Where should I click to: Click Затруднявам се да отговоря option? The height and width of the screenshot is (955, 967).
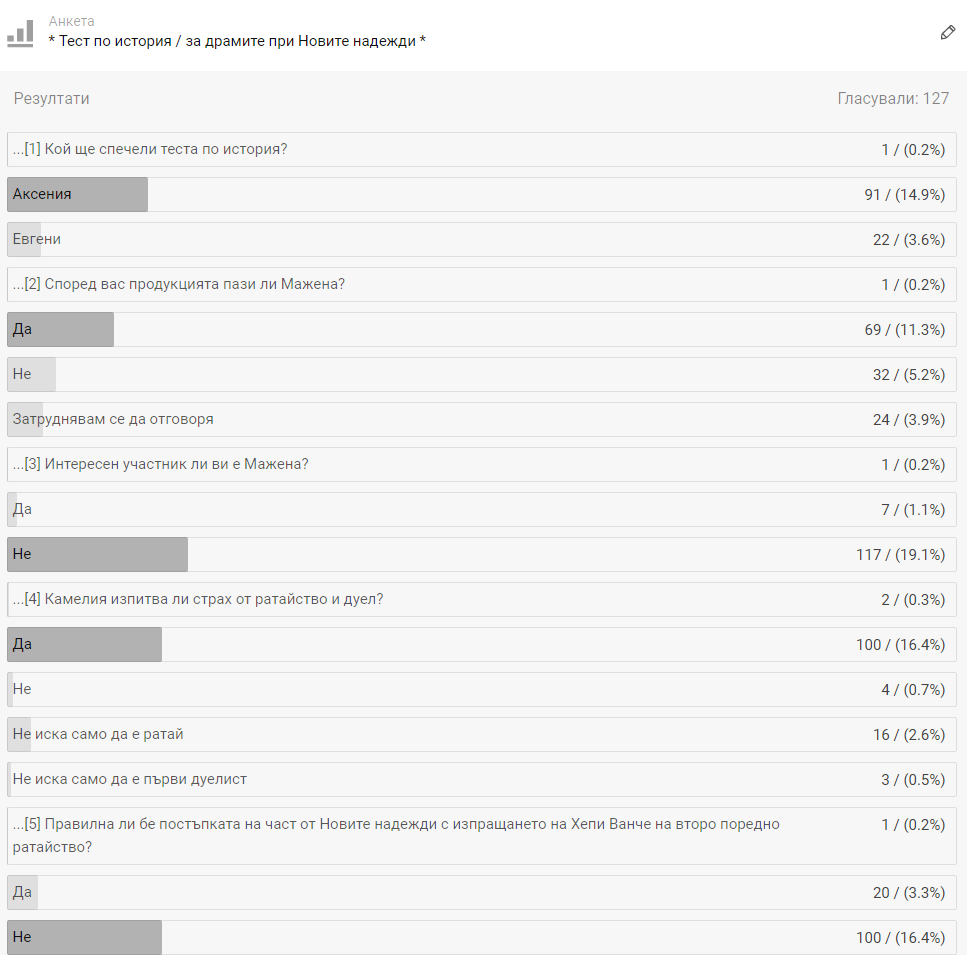click(482, 419)
